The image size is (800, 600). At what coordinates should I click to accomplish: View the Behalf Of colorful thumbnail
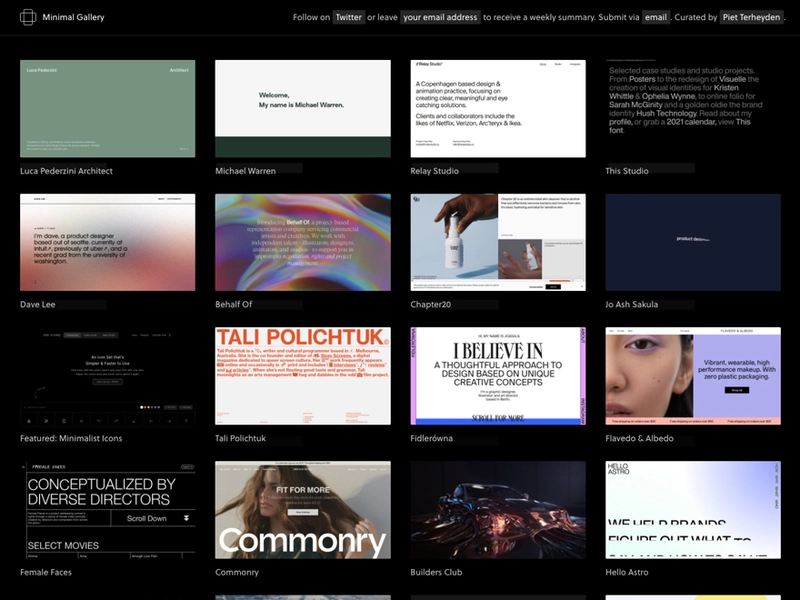click(x=303, y=242)
